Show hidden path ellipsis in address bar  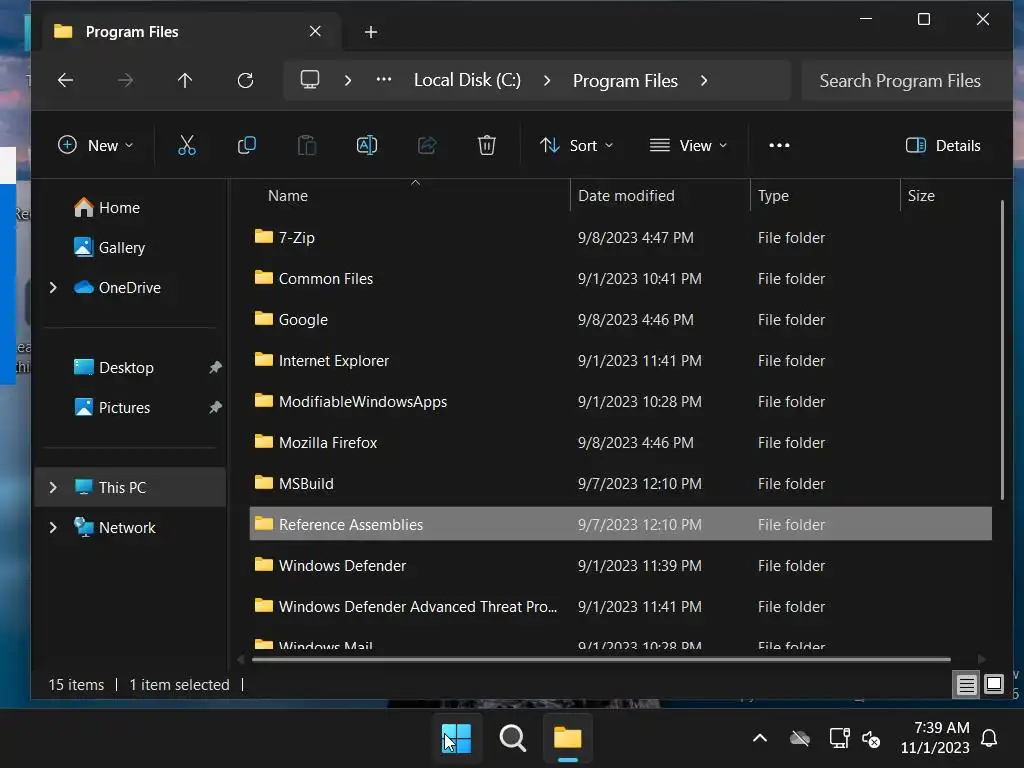[x=384, y=80]
